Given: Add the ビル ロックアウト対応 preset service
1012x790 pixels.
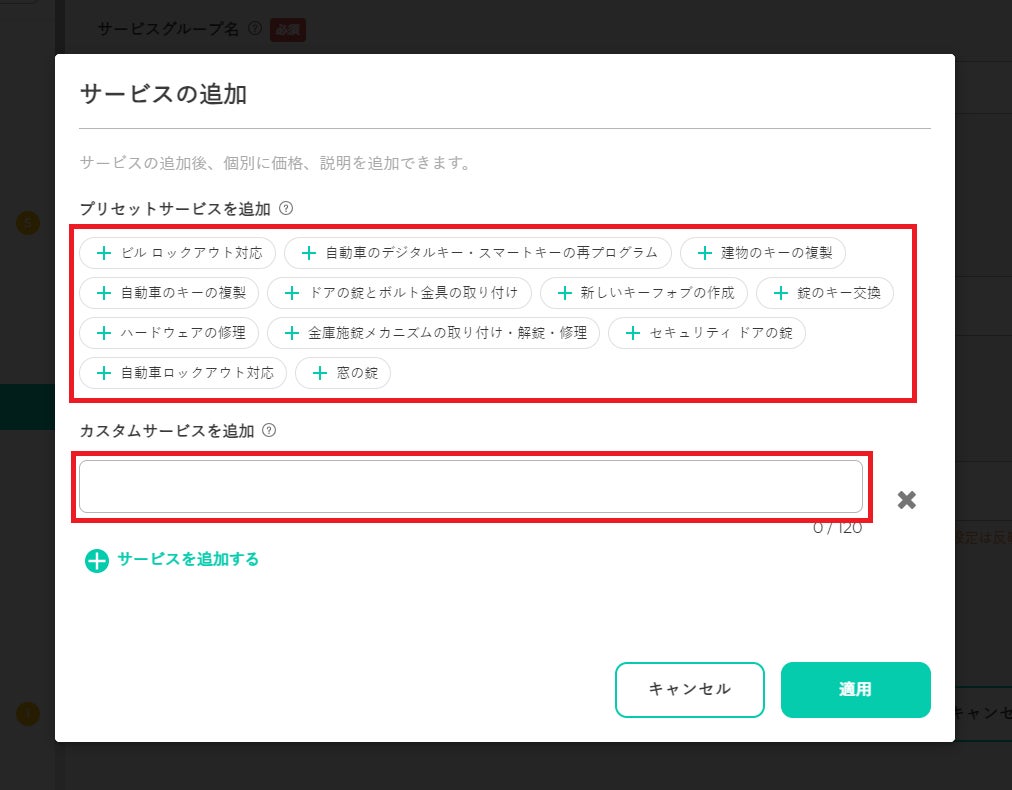Looking at the screenshot, I should [177, 253].
